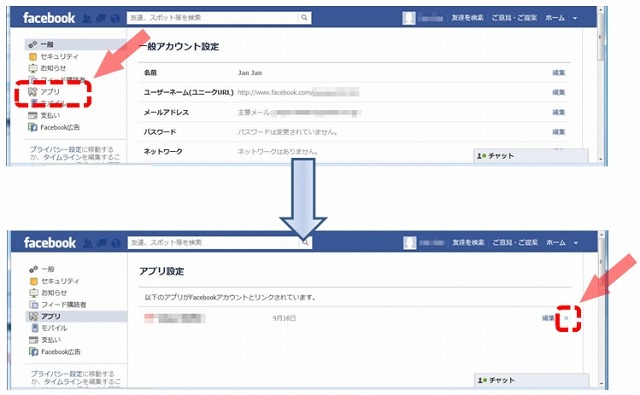Screen dimensions: 640x395
Task: Select Facebook広告 in the 一般アカウント設定 page sidebar
Action: 60,127
